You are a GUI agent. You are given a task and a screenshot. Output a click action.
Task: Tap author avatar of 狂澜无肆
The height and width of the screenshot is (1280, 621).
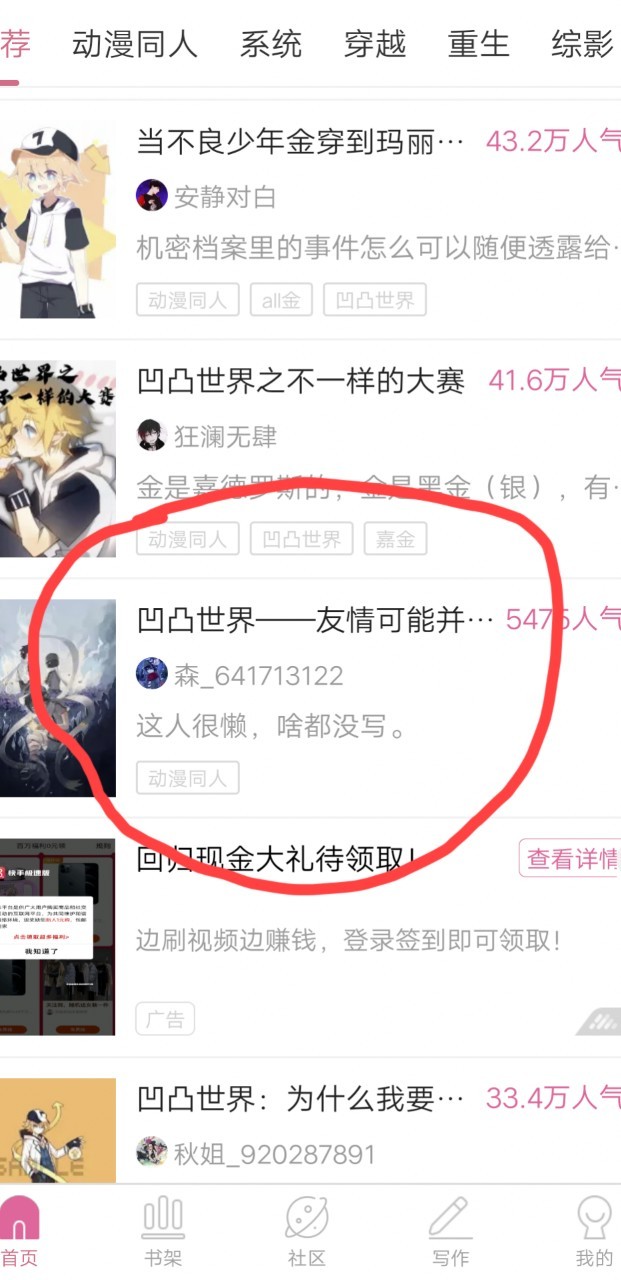click(151, 435)
